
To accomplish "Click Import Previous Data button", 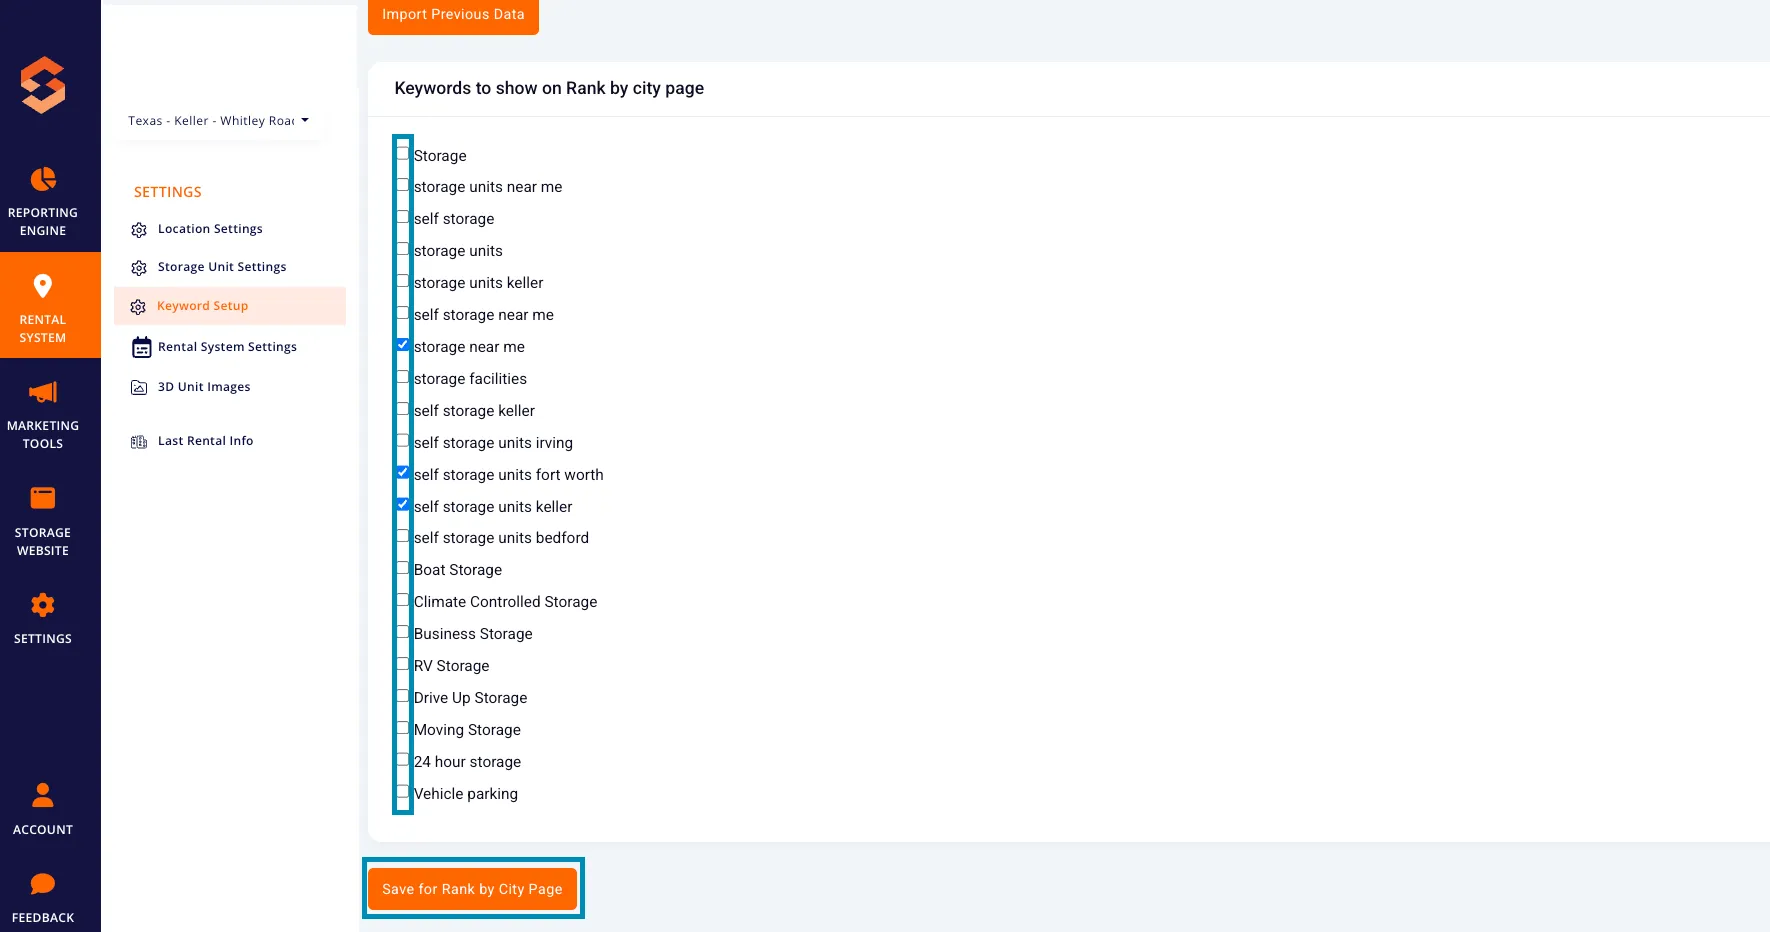I will pyautogui.click(x=453, y=15).
